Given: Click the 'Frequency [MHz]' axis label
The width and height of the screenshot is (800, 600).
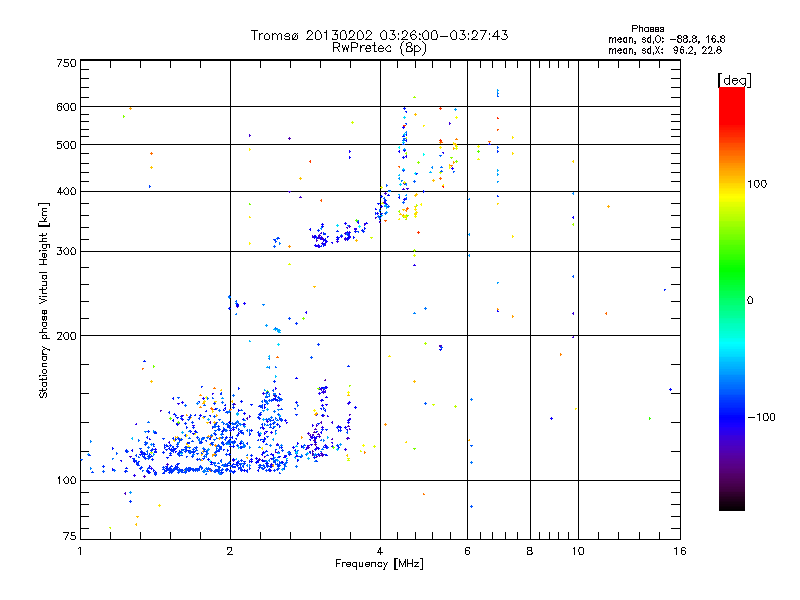Looking at the screenshot, I should pyautogui.click(x=379, y=564).
